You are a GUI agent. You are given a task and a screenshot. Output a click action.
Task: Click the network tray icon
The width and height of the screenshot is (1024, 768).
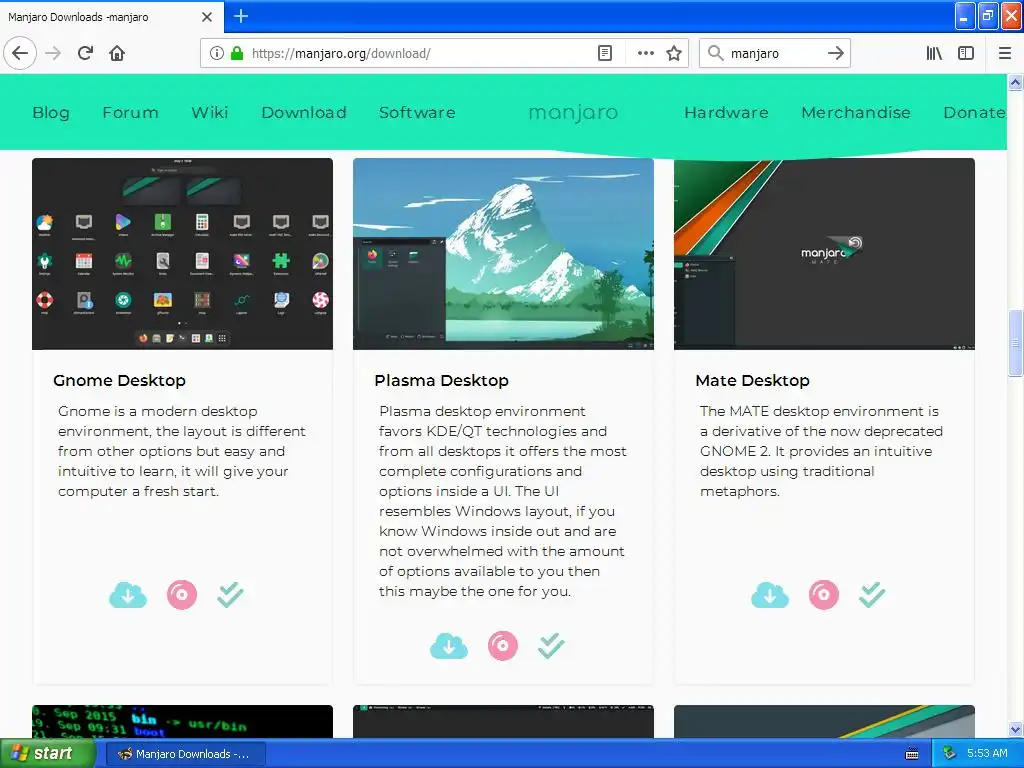pos(949,754)
